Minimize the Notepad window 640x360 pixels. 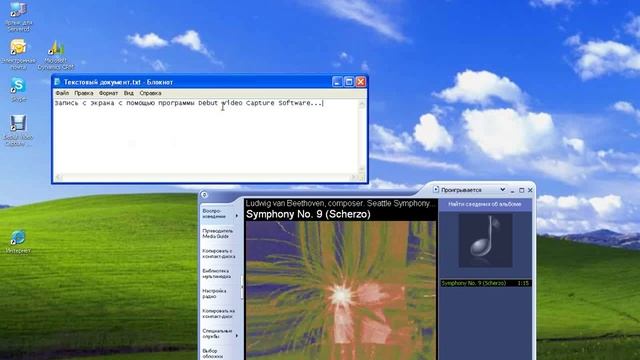tap(337, 82)
